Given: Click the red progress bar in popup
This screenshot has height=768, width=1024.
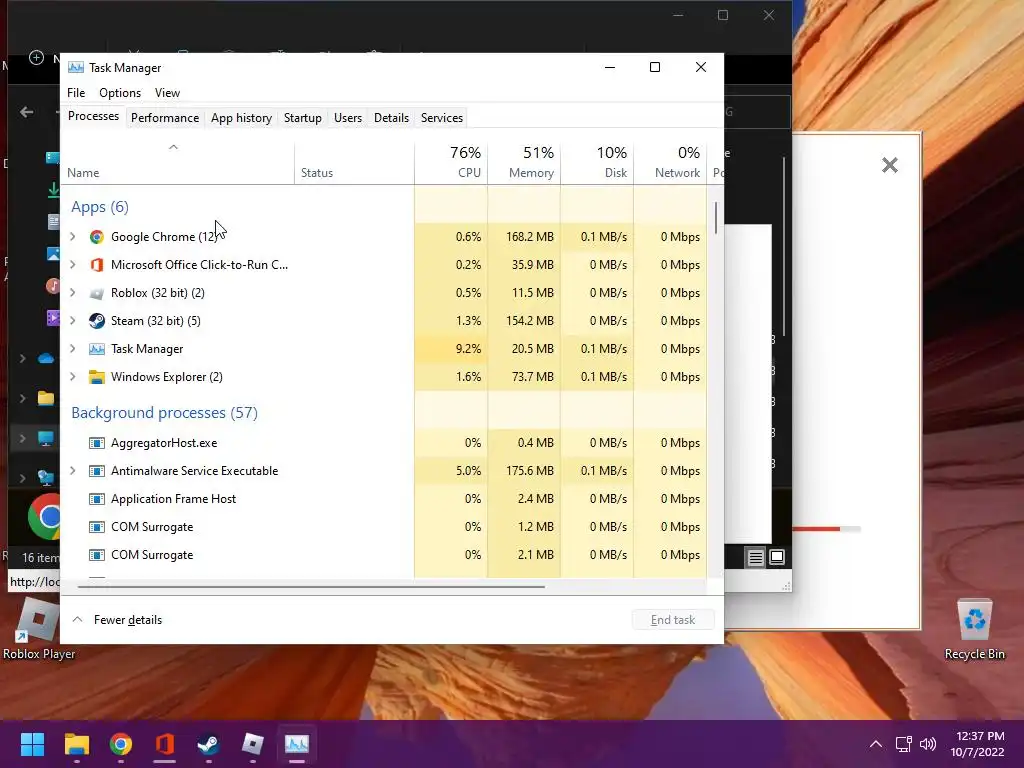Looking at the screenshot, I should 816,529.
